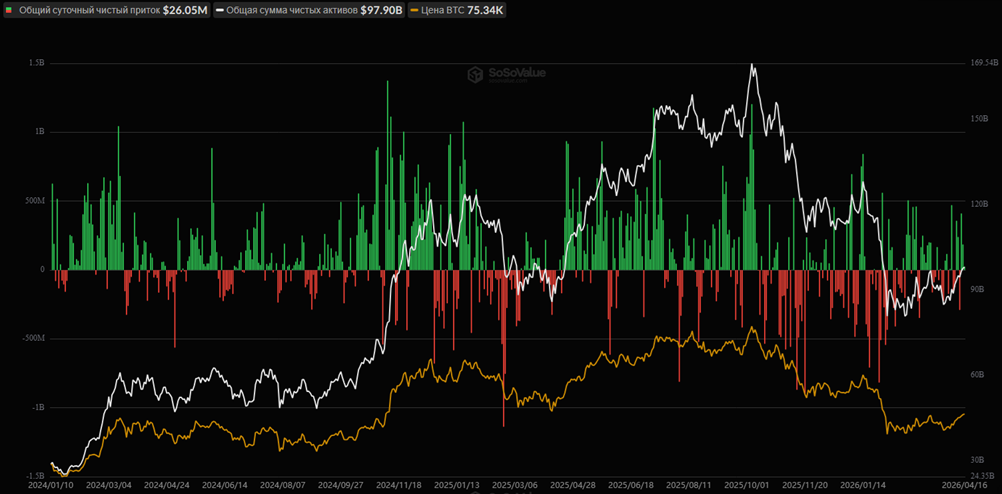Select the 2024/11/18 date axis label
Screen dimensions: 1002x494
coord(398,485)
